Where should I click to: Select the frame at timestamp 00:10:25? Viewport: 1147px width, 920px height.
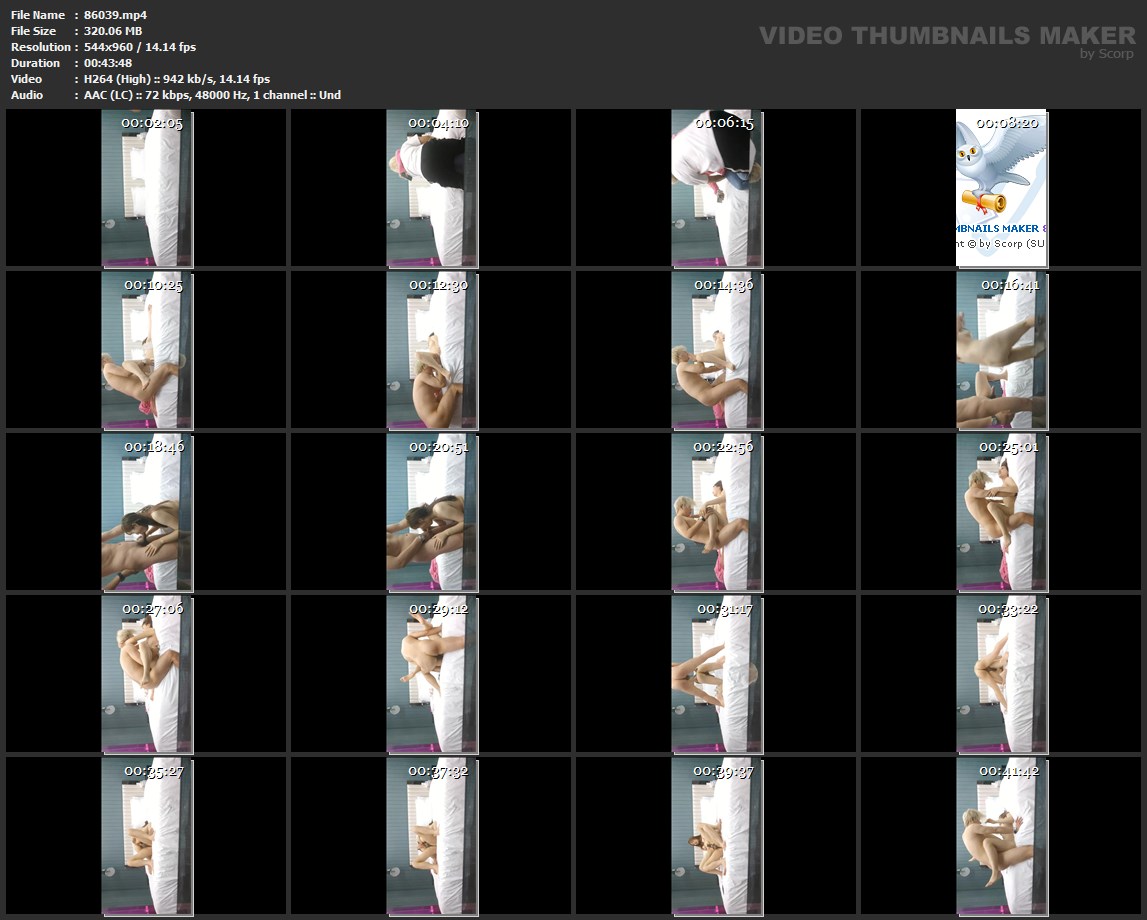(x=147, y=350)
